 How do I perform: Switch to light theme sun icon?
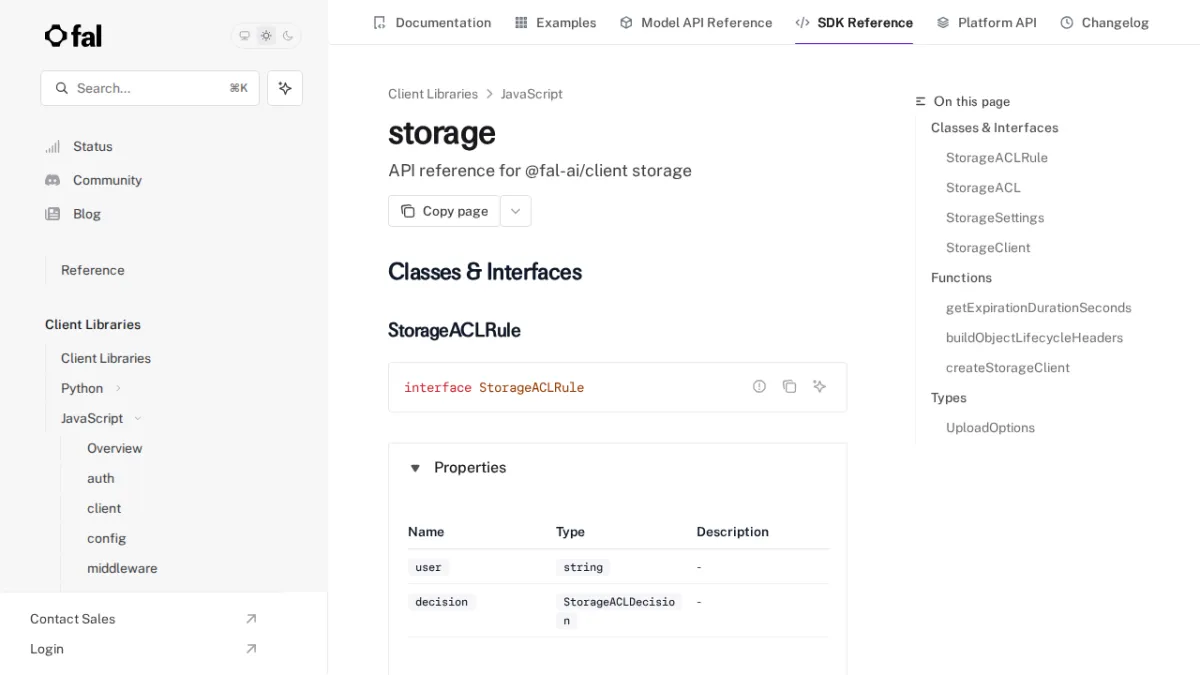pos(266,36)
